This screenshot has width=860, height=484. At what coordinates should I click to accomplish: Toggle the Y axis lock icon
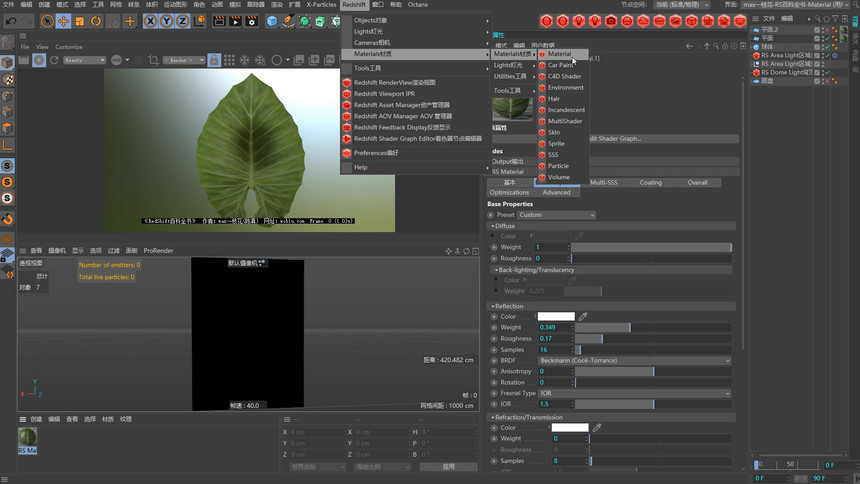(166, 21)
